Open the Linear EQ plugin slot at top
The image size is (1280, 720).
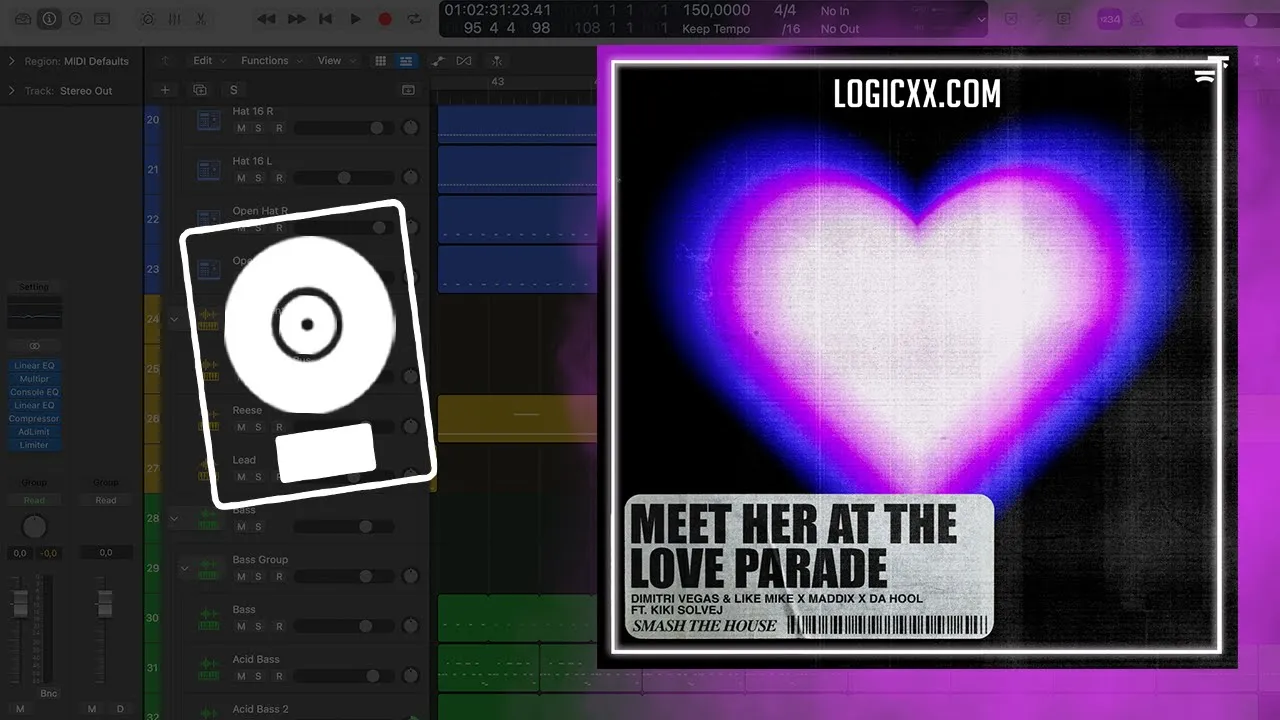coord(34,366)
